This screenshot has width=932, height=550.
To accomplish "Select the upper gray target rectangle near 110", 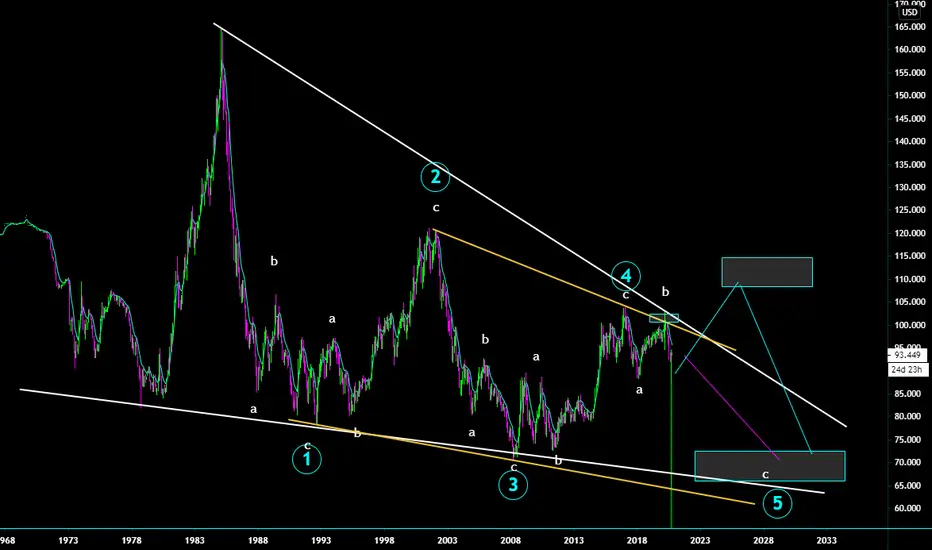I will tap(767, 272).
